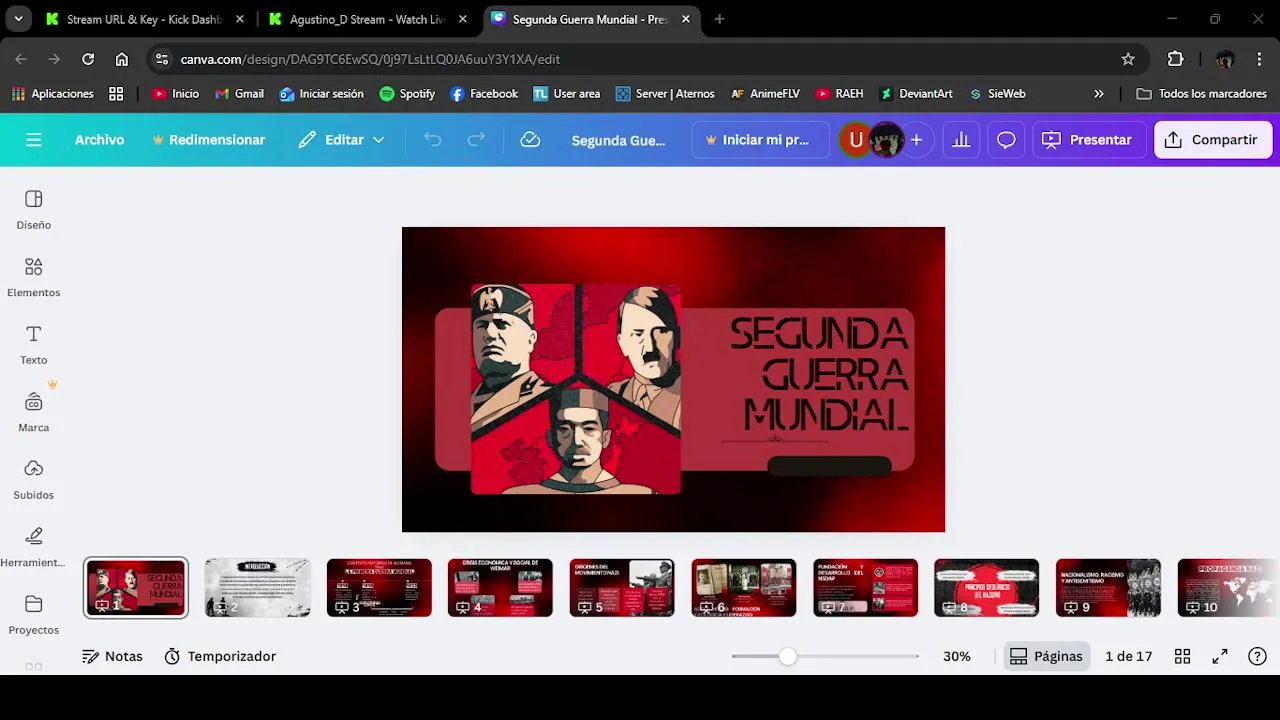Select the Segunda Guerra Mundial title text
Screen dimensions: 1280x720
click(820, 375)
